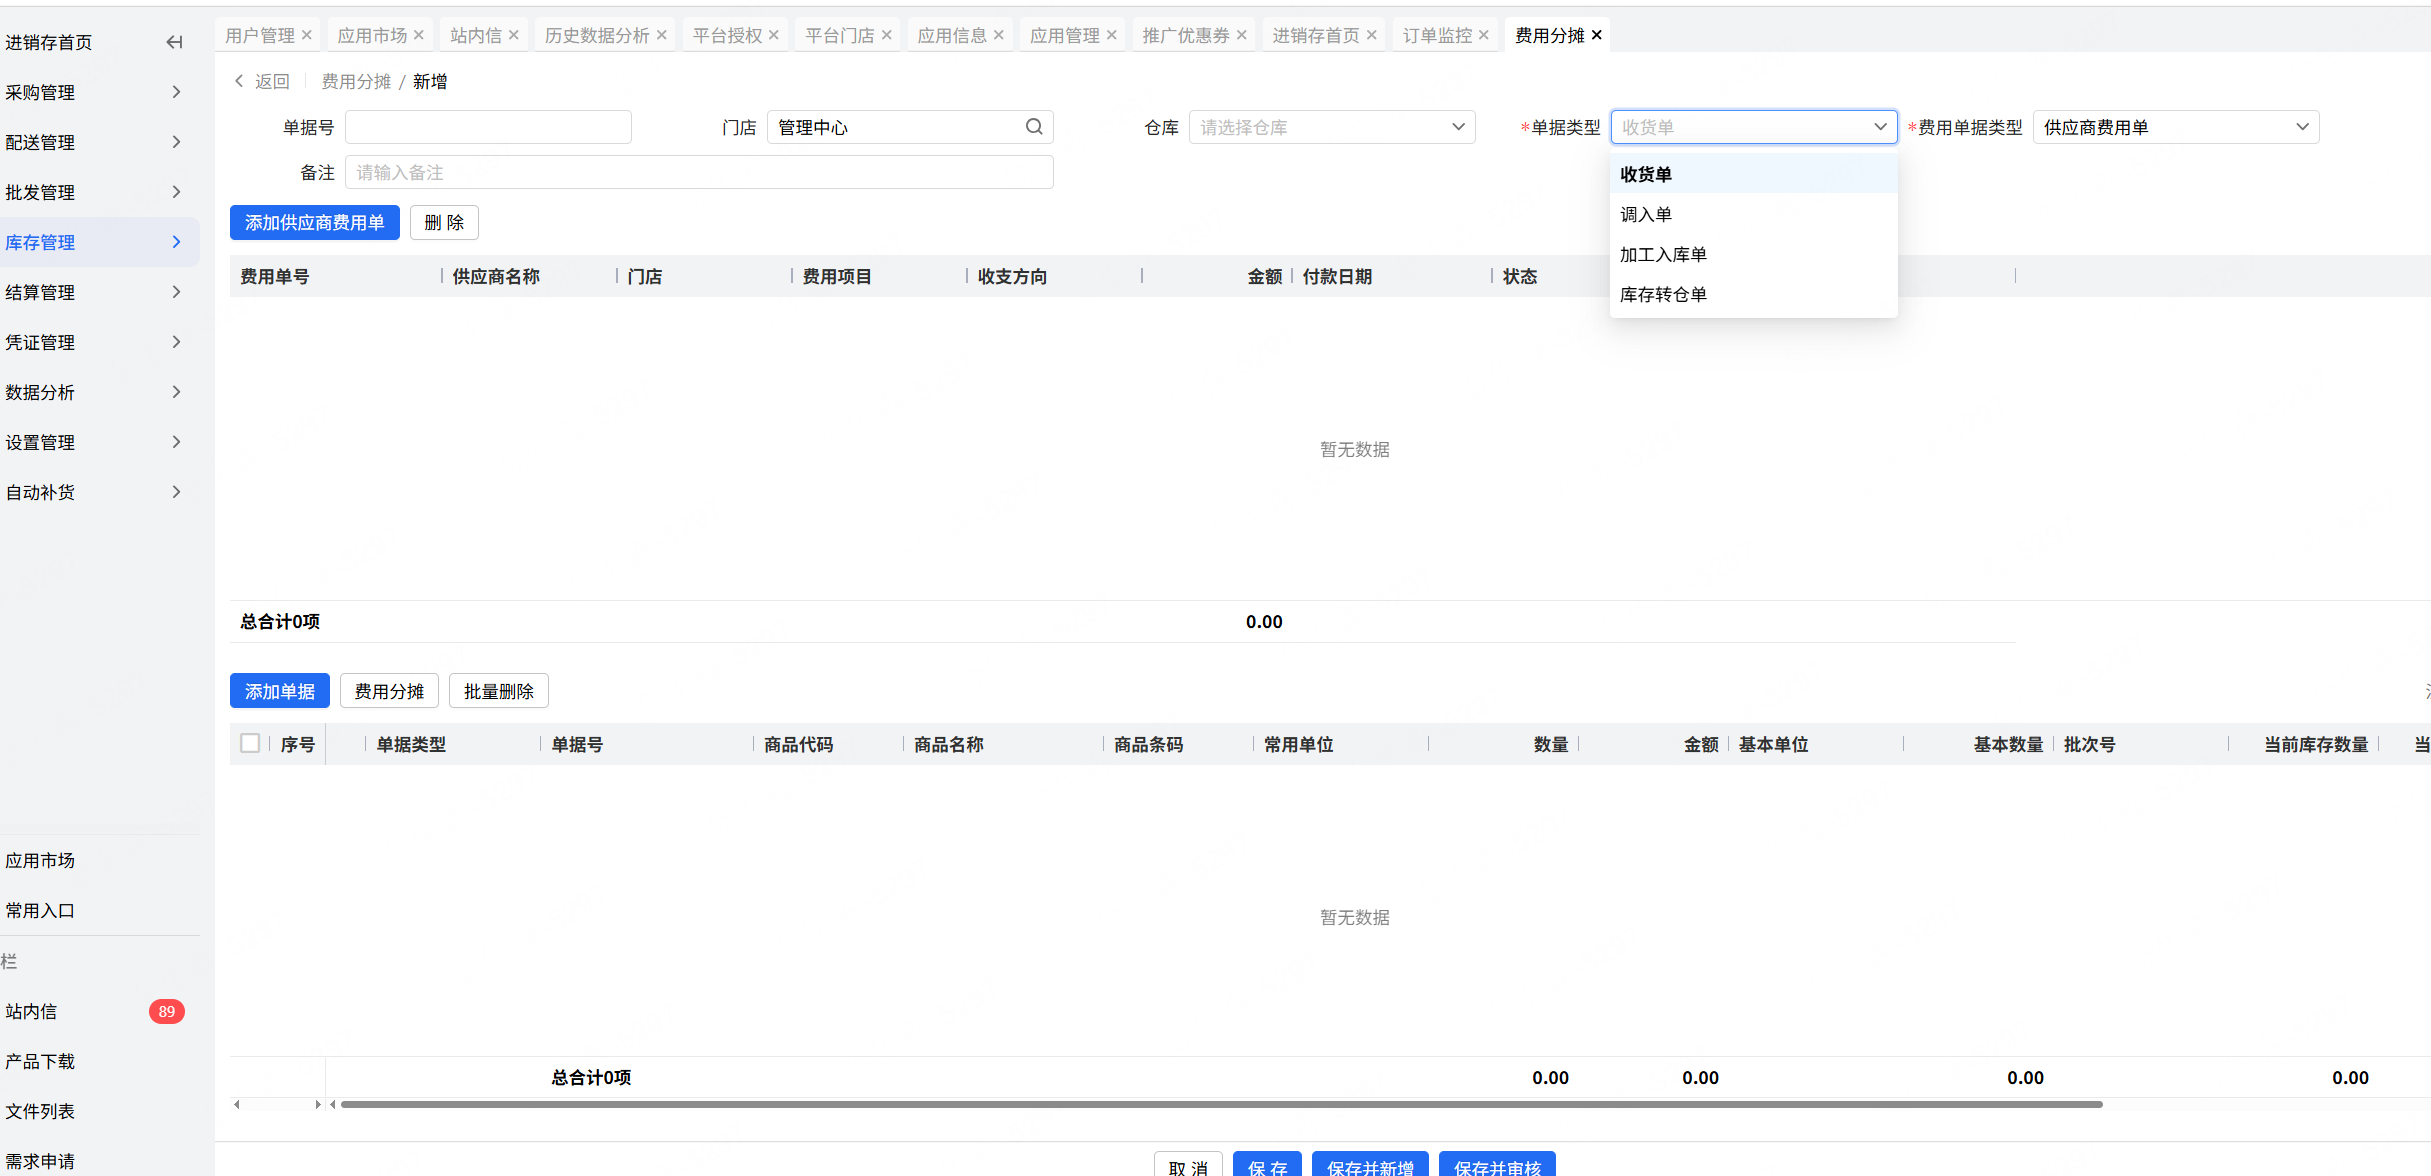Click into the 备注 remarks field
This screenshot has width=2431, height=1176.
(x=698, y=172)
